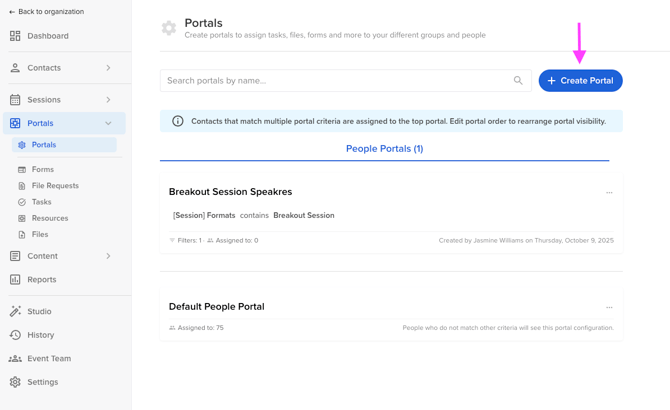Viewport: 670px width, 410px height.
Task: Open the Forms submenu item
Action: click(x=42, y=170)
